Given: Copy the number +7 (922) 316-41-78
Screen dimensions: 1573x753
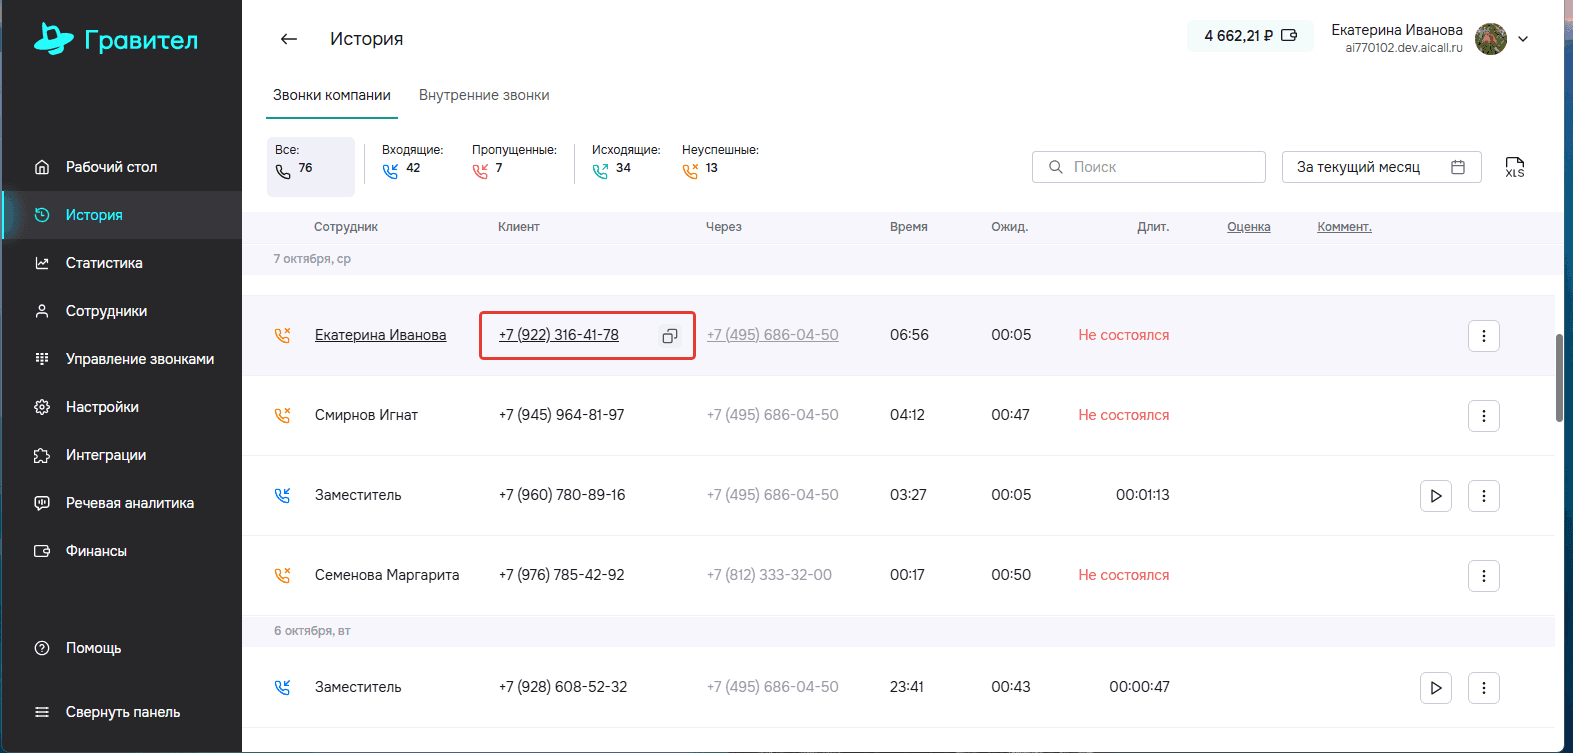Looking at the screenshot, I should pos(670,336).
